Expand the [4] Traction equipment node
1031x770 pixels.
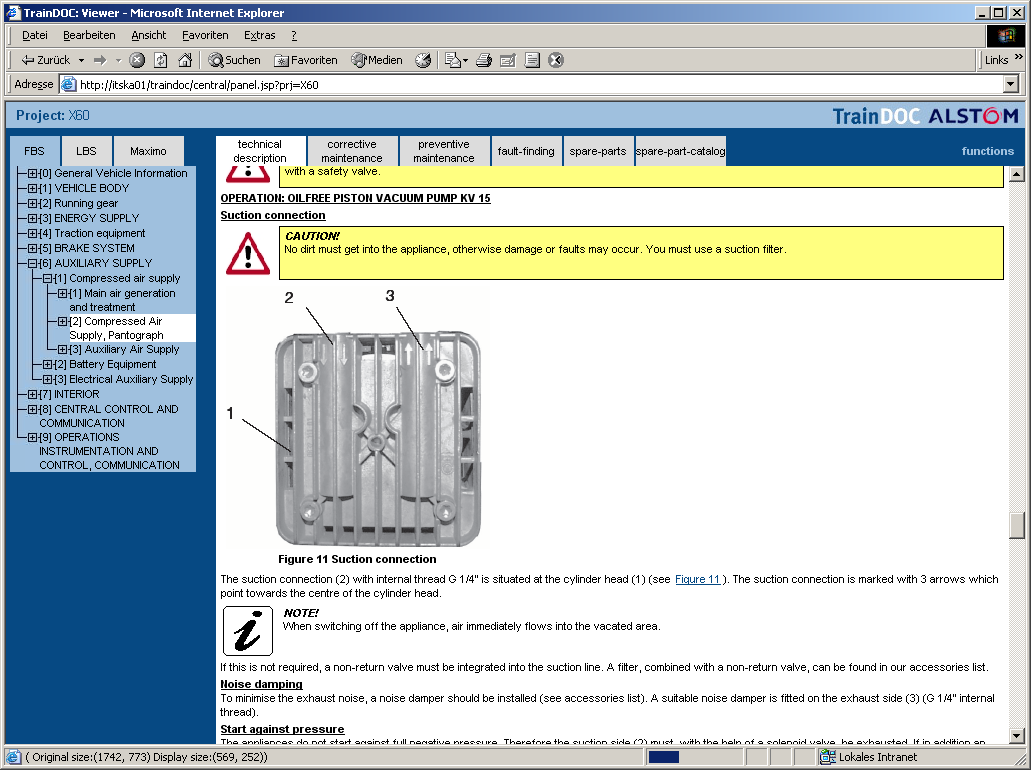[32, 233]
